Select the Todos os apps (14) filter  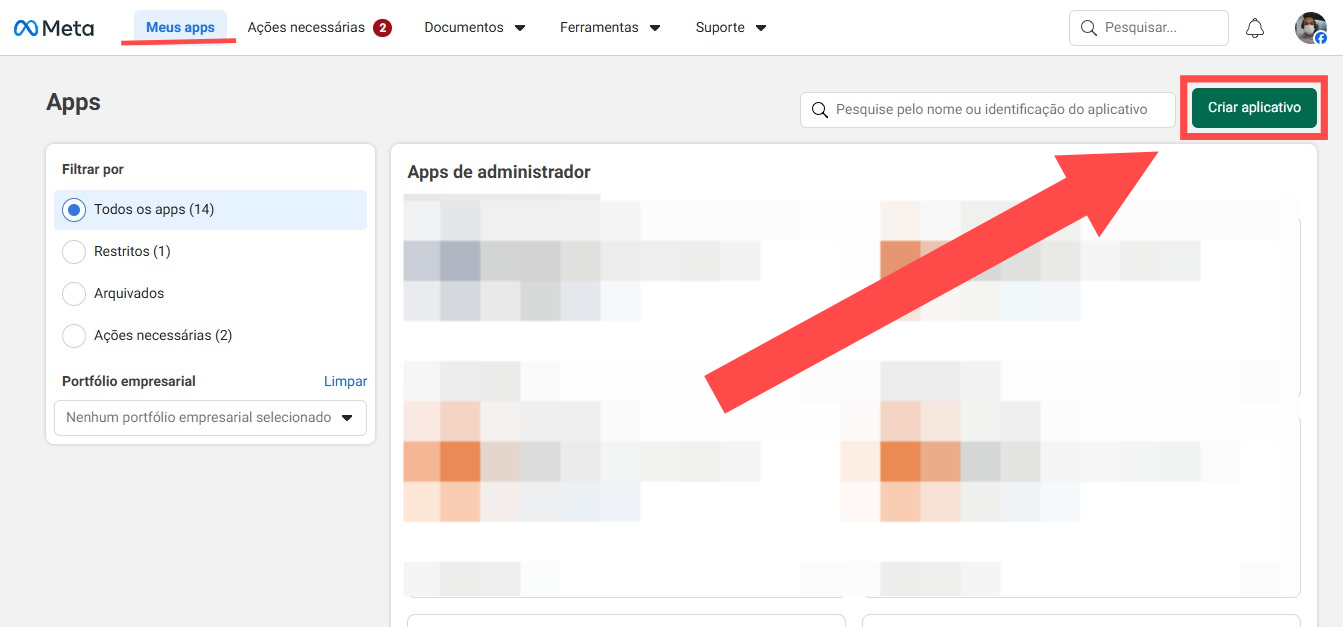point(211,210)
